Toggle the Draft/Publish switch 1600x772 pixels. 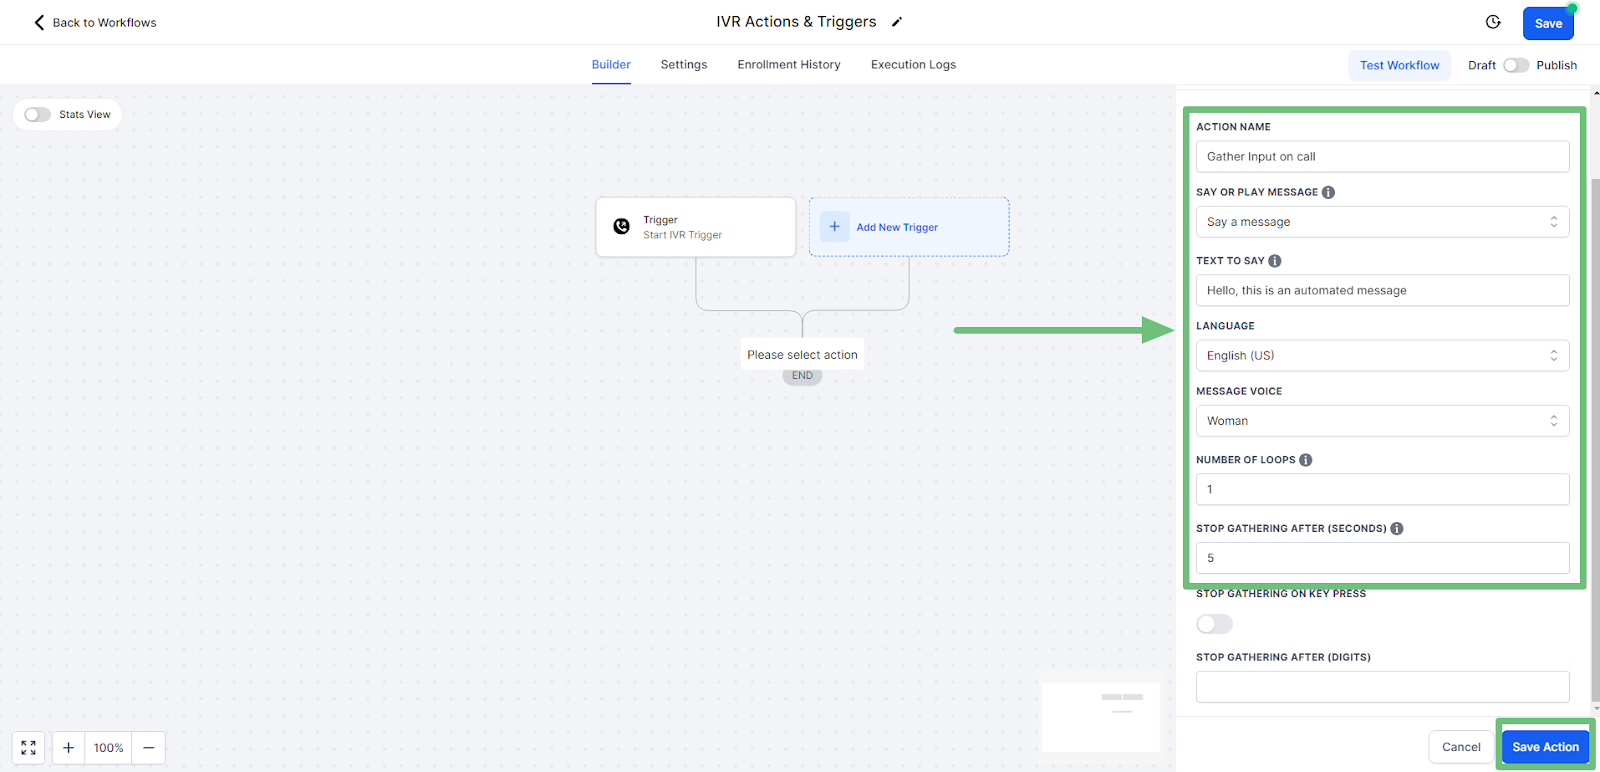1516,65
